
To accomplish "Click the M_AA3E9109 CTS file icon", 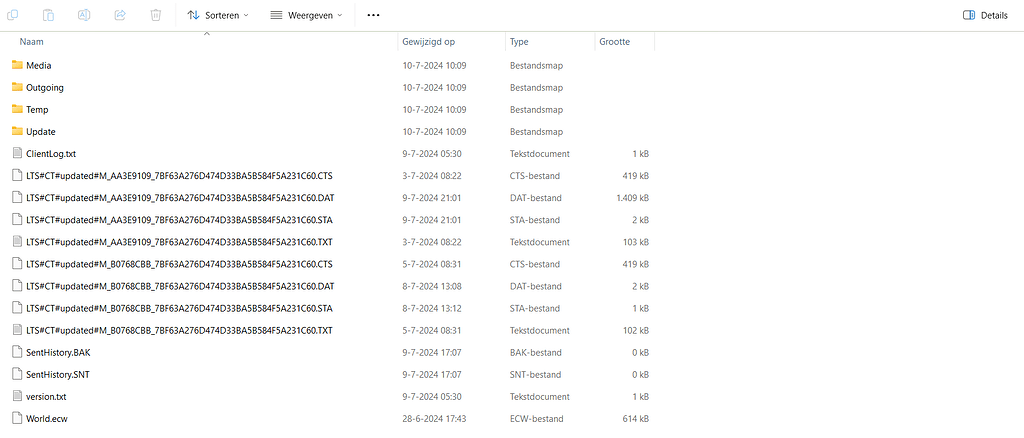I will pyautogui.click(x=18, y=175).
